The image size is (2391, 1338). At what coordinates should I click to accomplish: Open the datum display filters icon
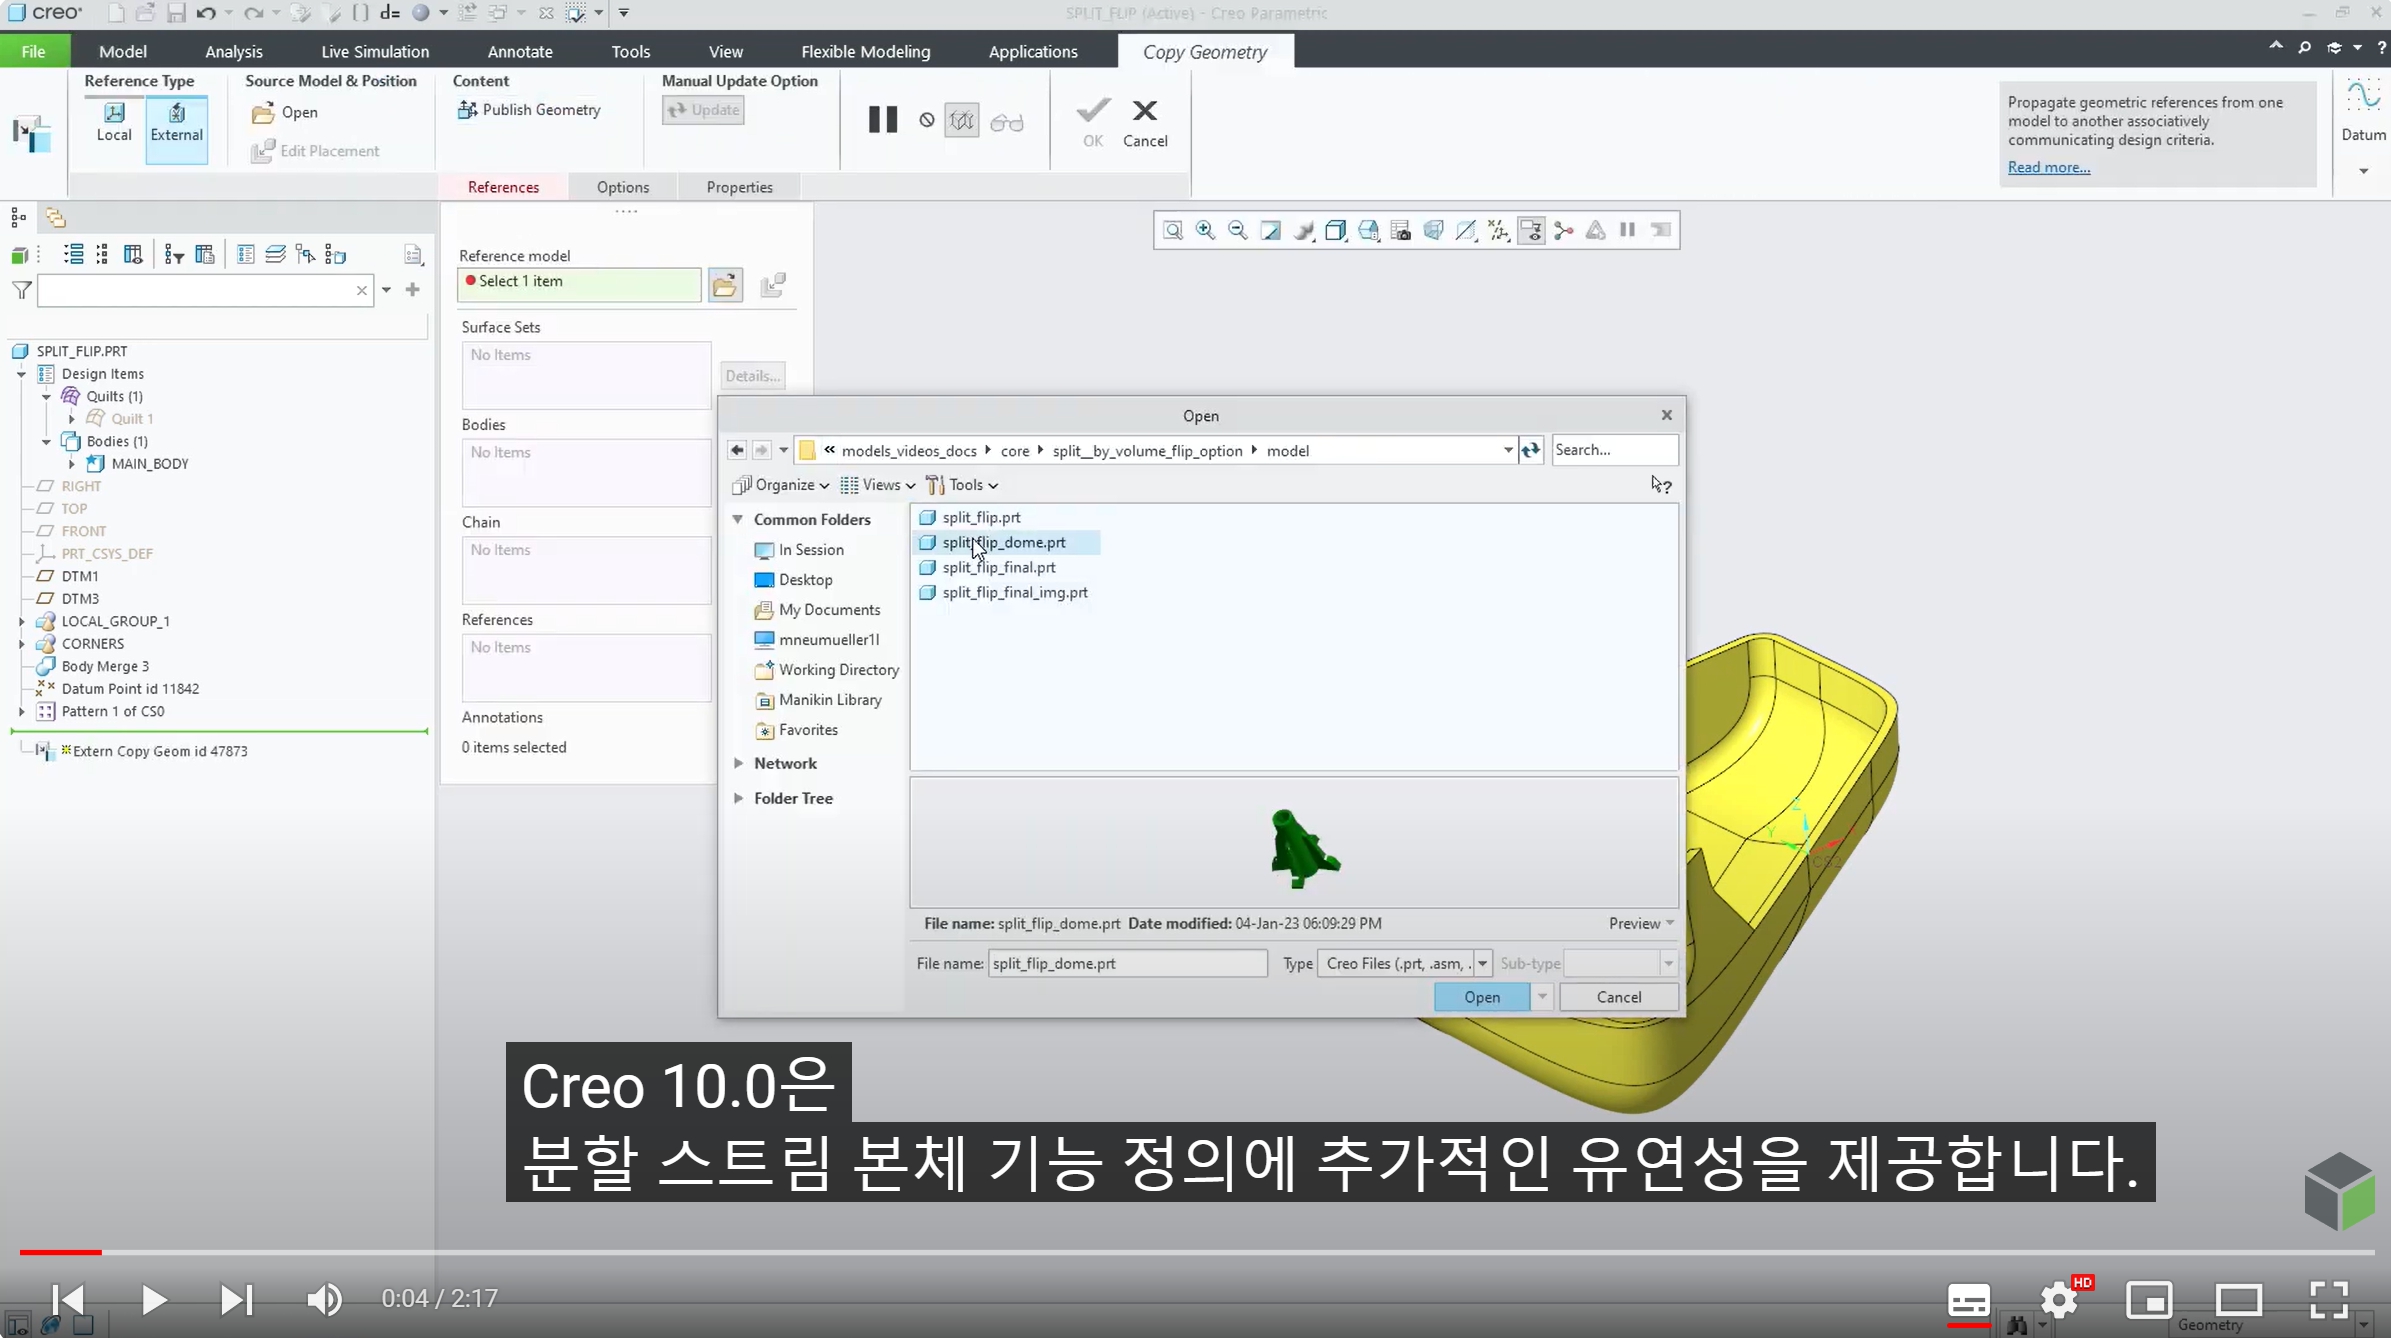[x=1498, y=231]
